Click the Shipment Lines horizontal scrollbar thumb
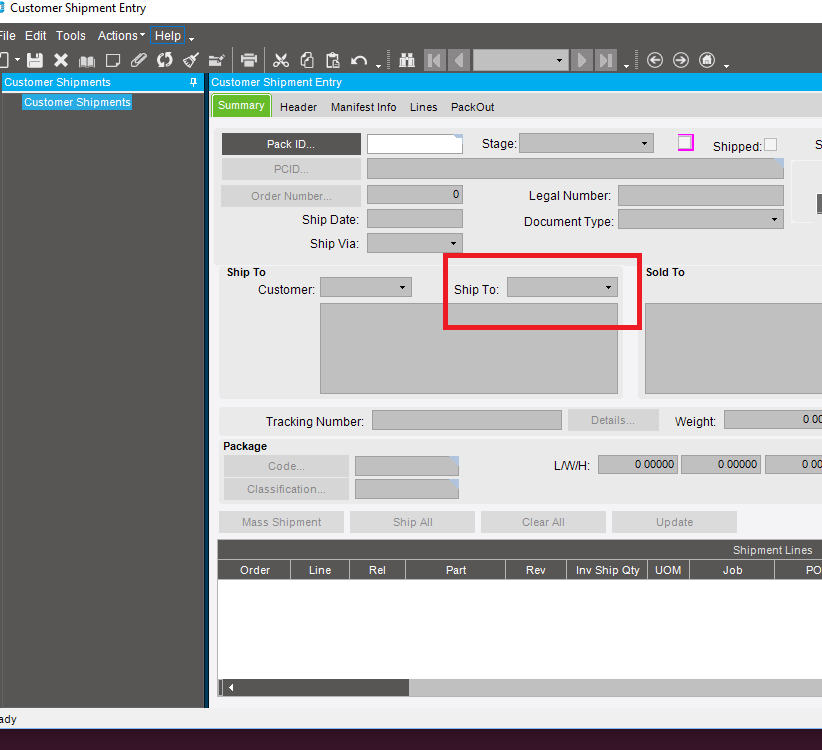The height and width of the screenshot is (750, 822). click(321, 688)
